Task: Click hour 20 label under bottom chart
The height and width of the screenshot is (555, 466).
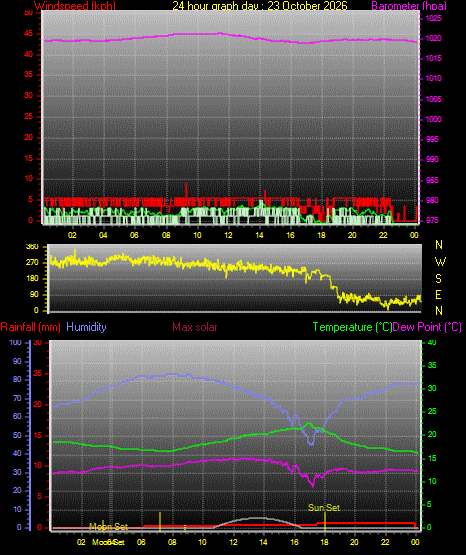Action: 354,542
